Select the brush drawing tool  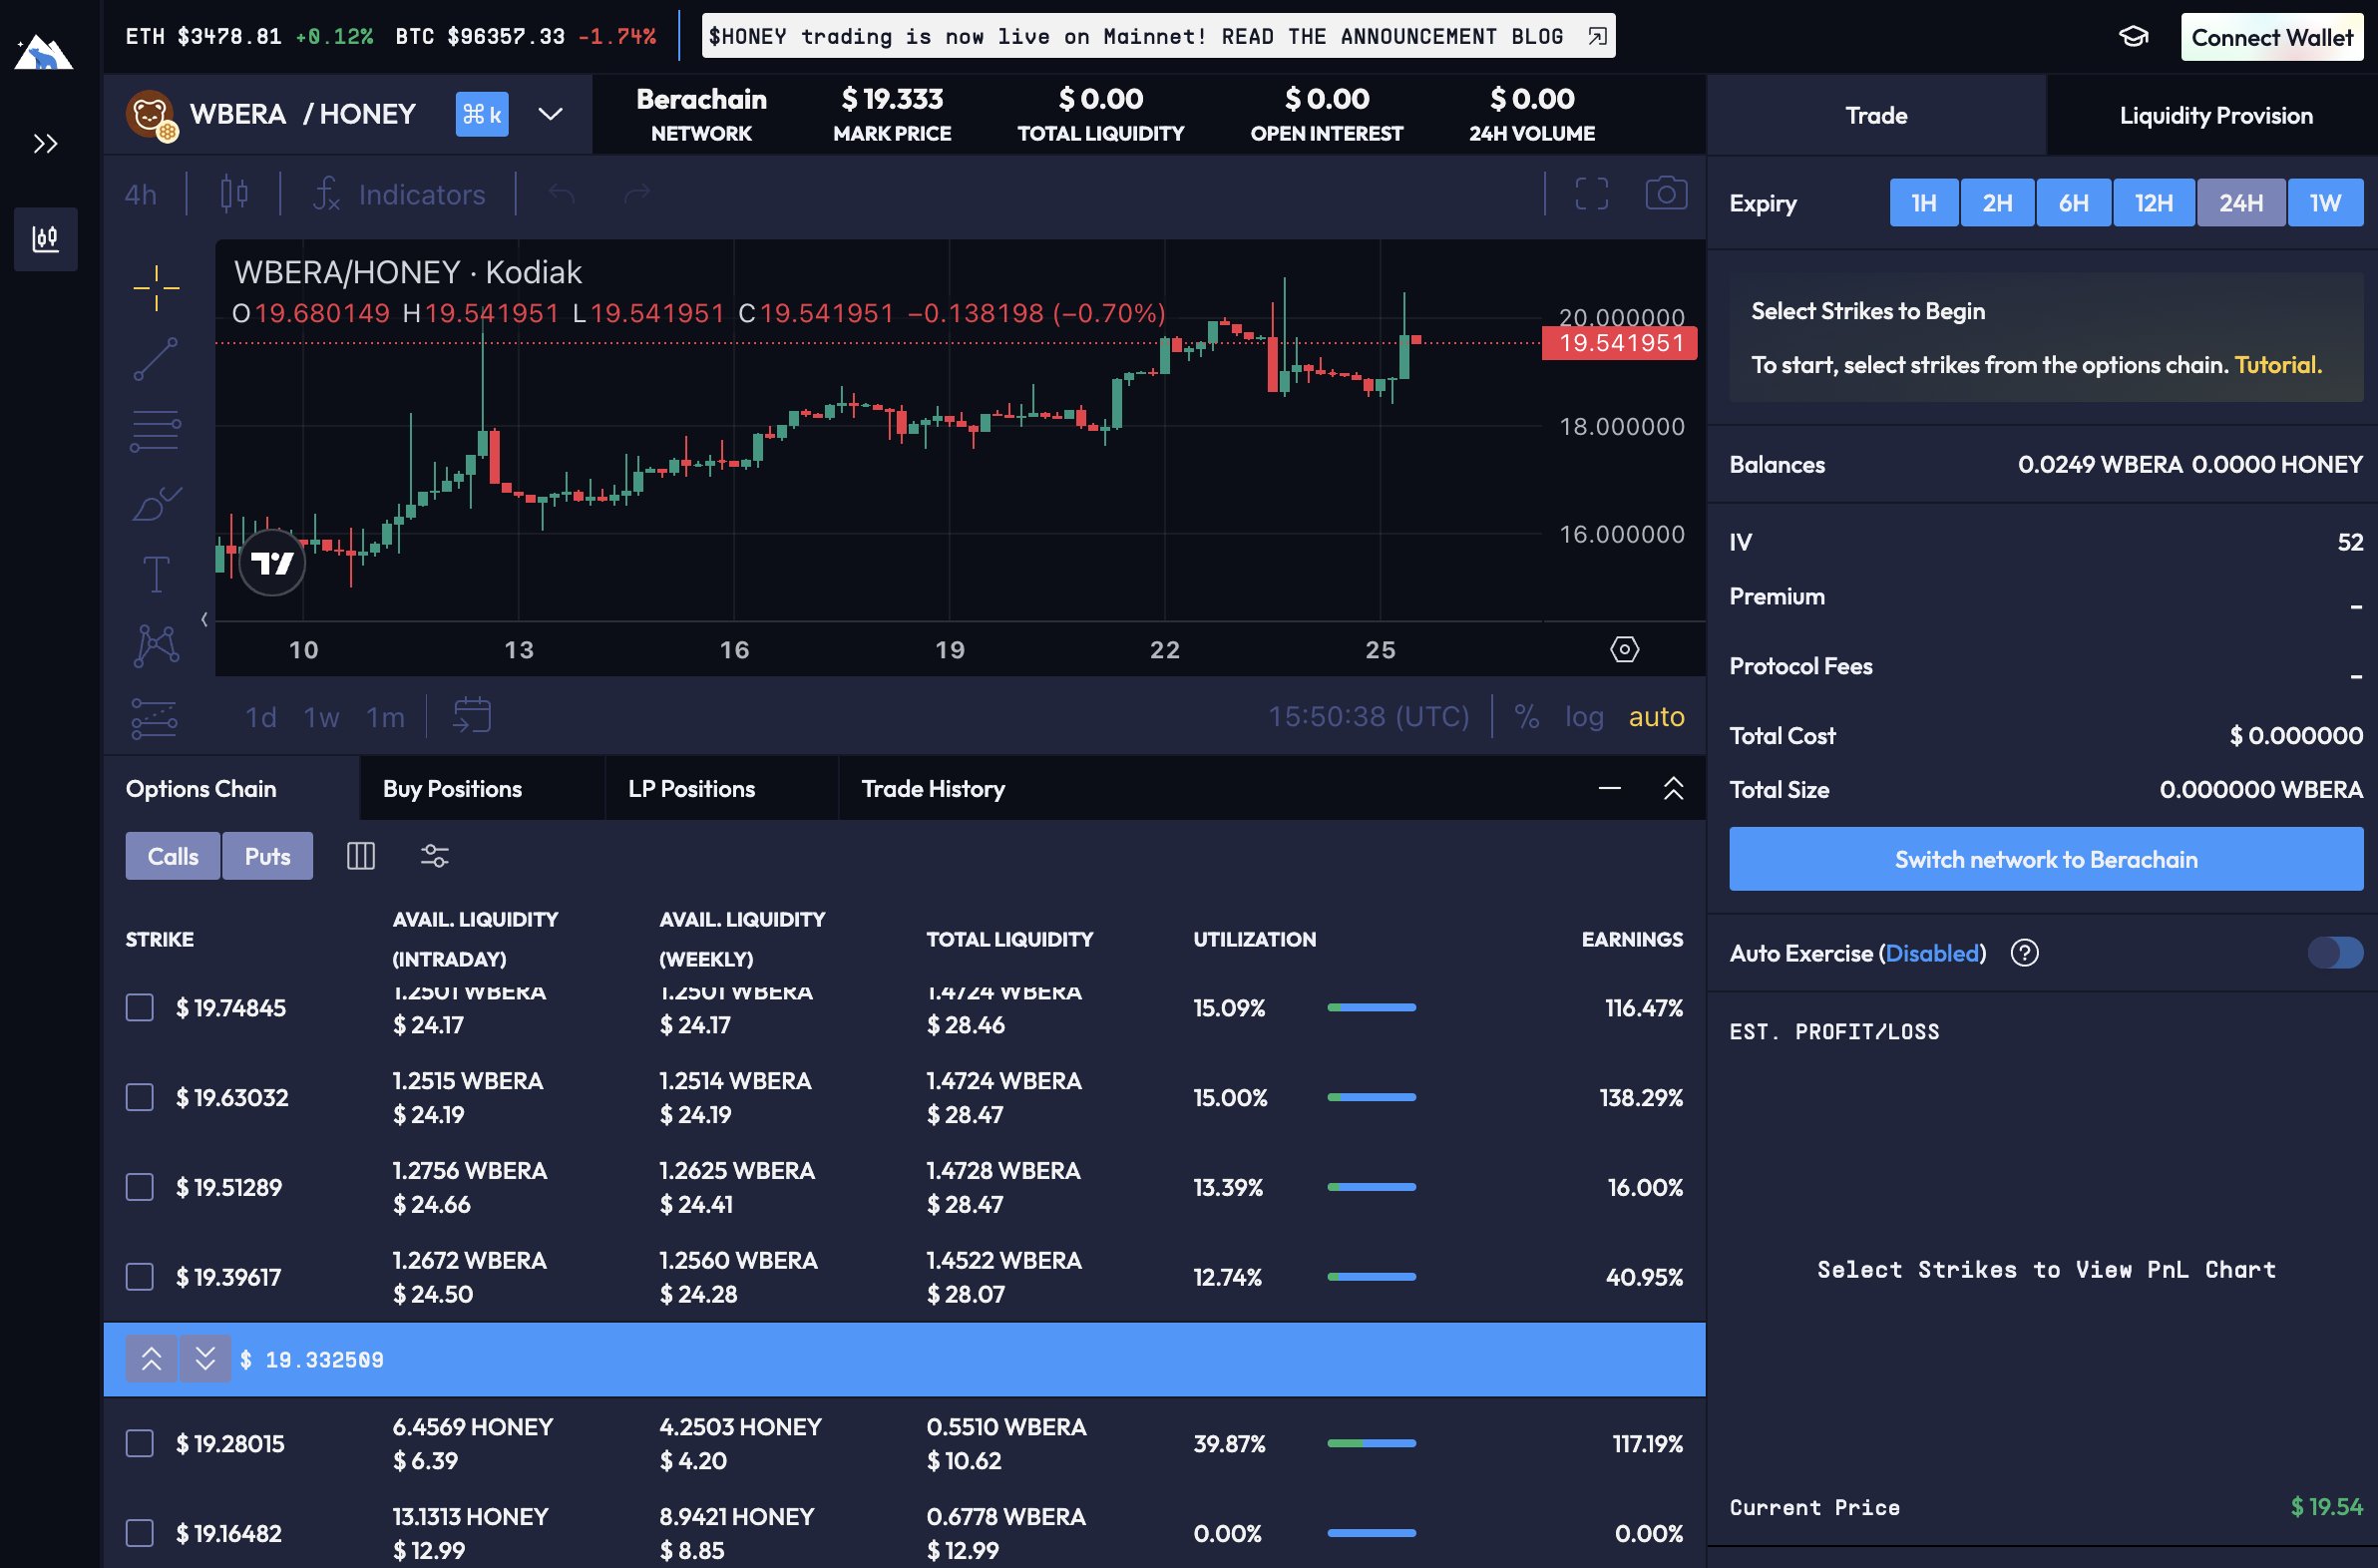click(156, 503)
